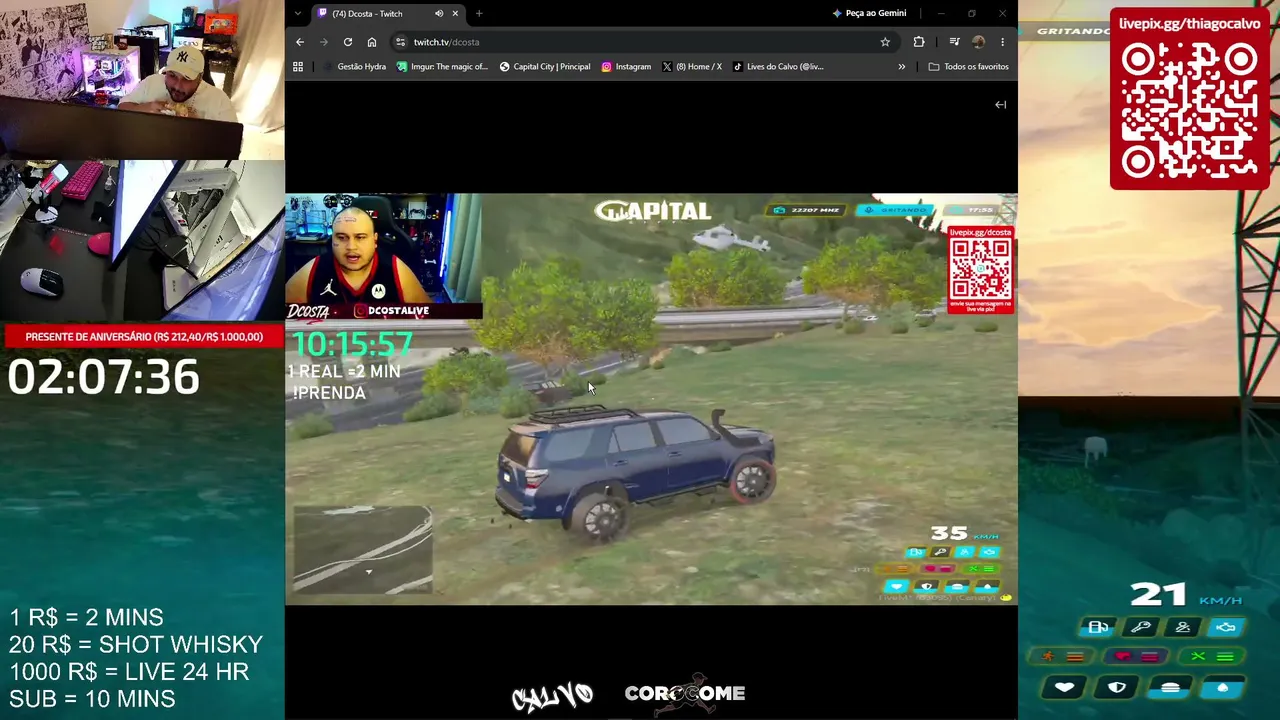Go back to the previous page
Viewport: 1280px width, 720px height.
coord(300,42)
